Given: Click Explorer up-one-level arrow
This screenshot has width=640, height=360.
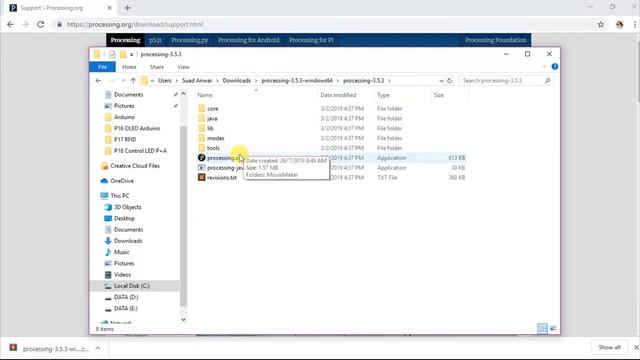Looking at the screenshot, I should point(133,81).
